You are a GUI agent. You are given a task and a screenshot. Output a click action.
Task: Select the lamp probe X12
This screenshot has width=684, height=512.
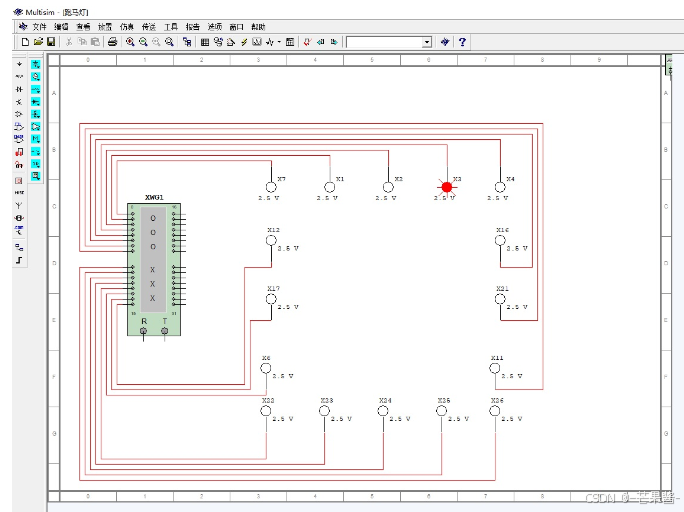(271, 240)
